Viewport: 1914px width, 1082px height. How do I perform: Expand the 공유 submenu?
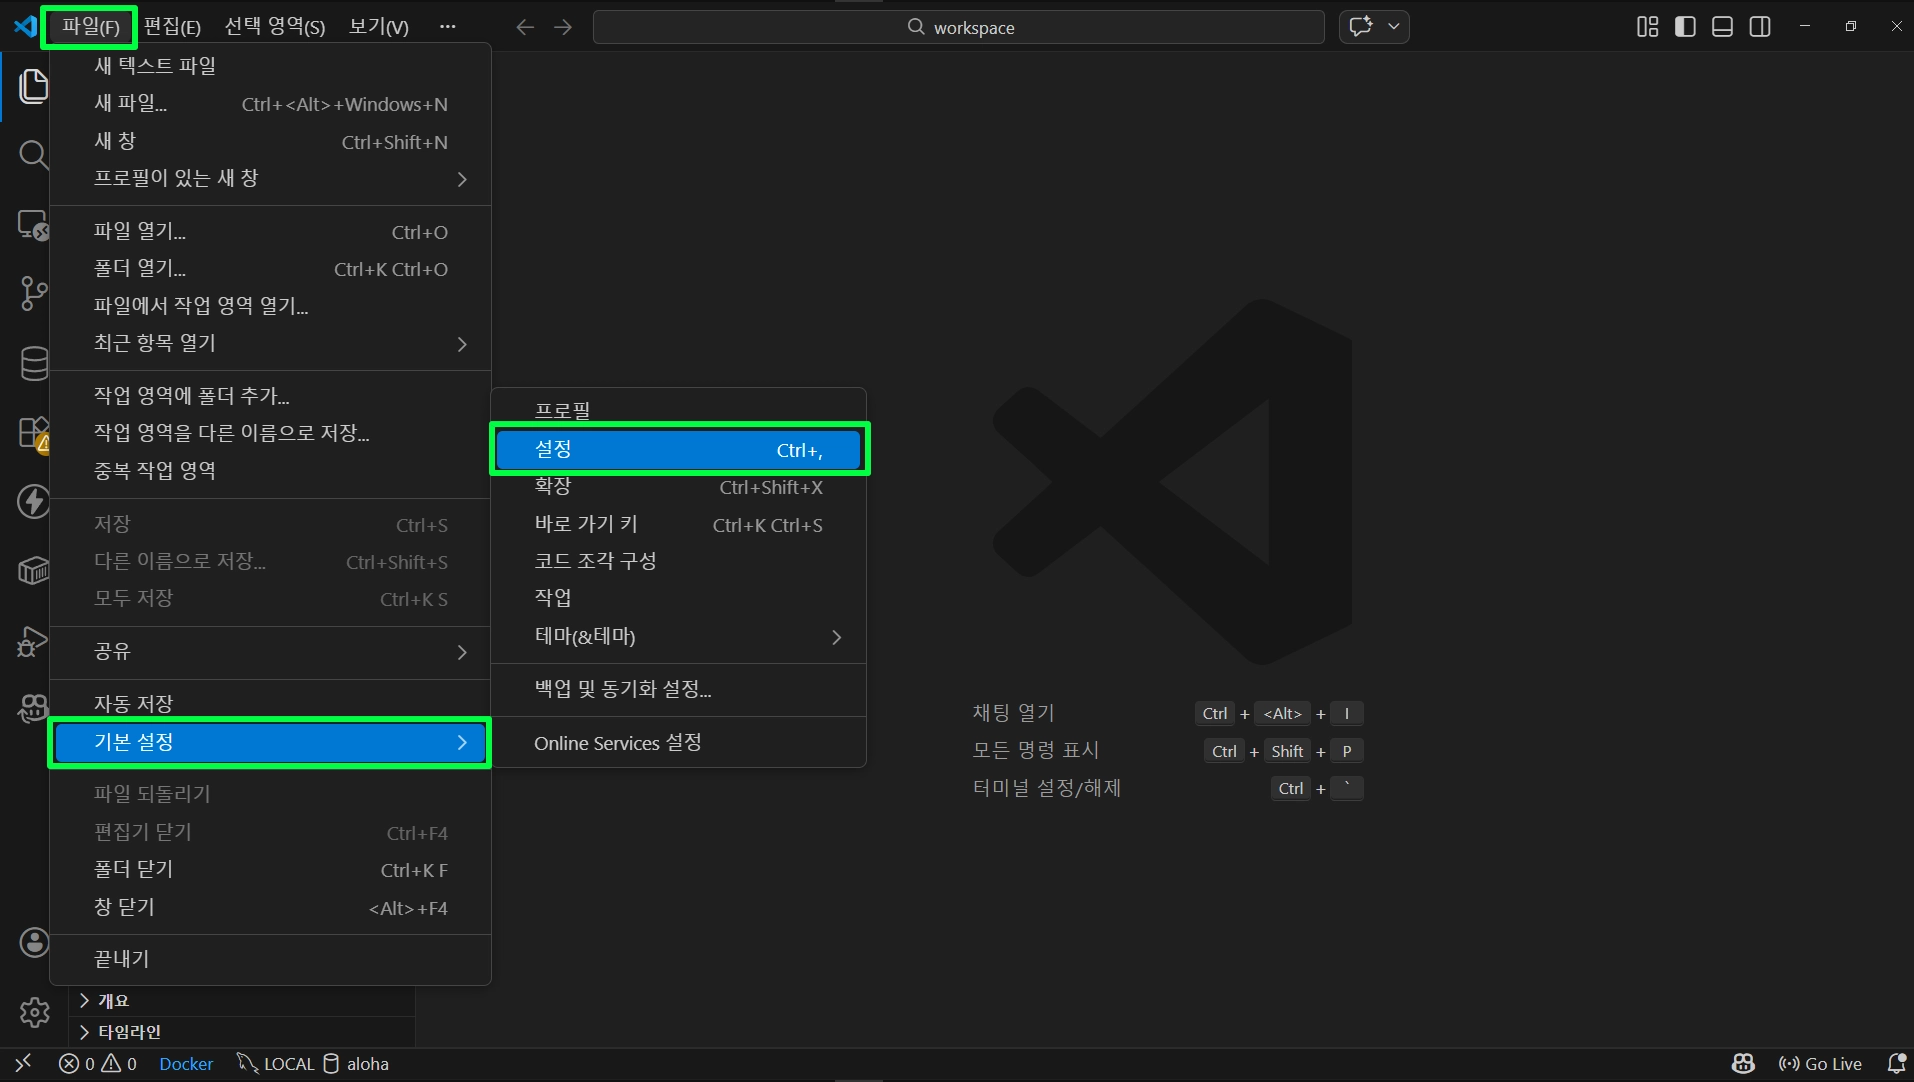coord(270,652)
